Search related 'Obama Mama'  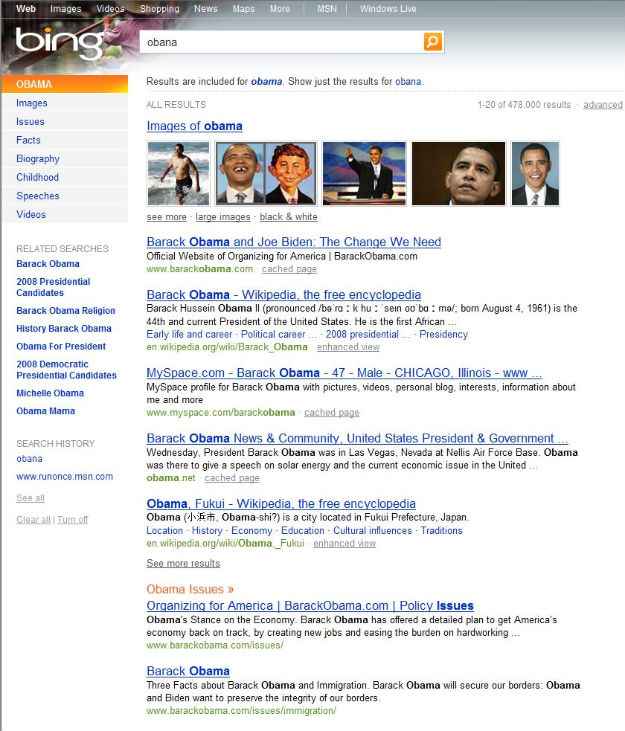[x=45, y=411]
